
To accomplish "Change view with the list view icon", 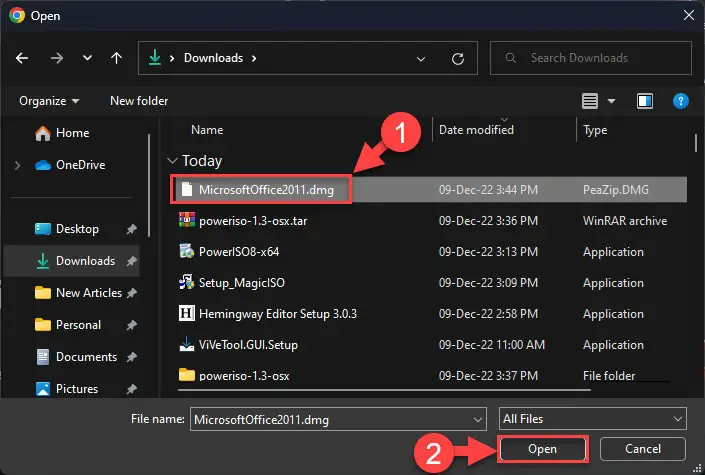I will click(x=589, y=101).
